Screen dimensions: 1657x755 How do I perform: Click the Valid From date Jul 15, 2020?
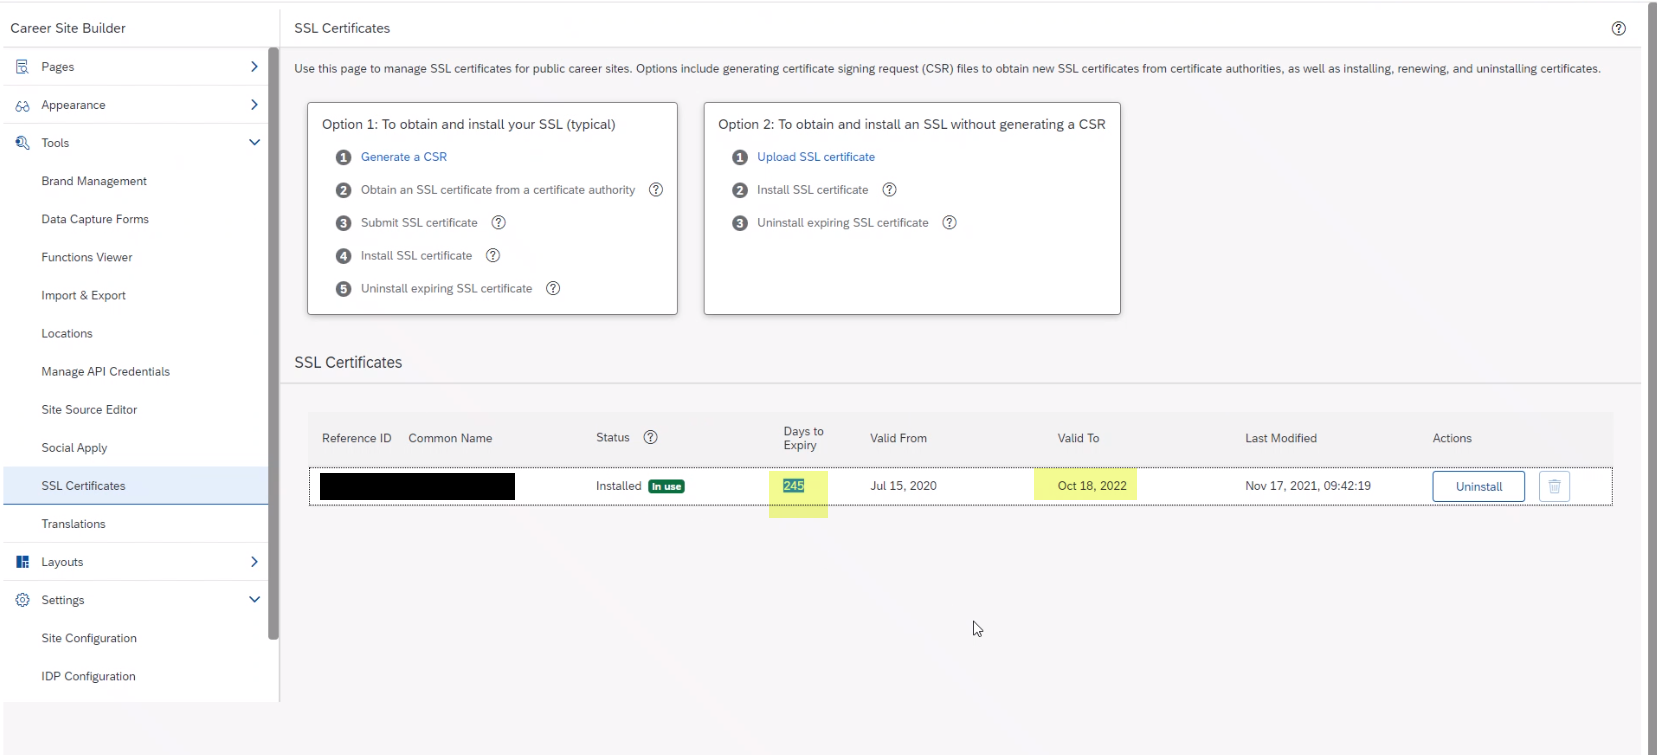coord(903,486)
